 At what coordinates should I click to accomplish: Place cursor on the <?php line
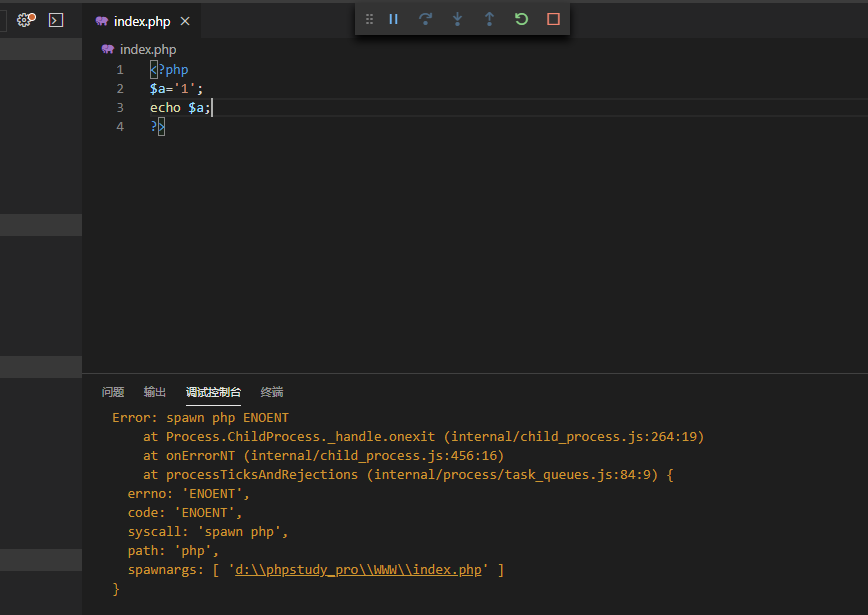(169, 70)
